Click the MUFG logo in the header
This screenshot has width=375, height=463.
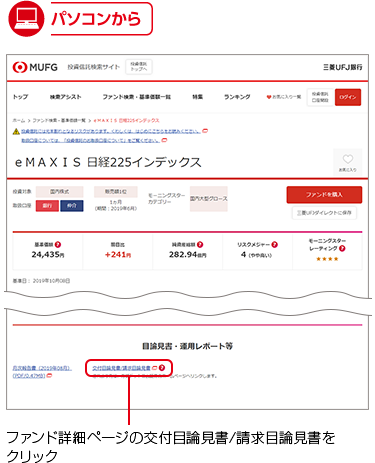(35, 67)
